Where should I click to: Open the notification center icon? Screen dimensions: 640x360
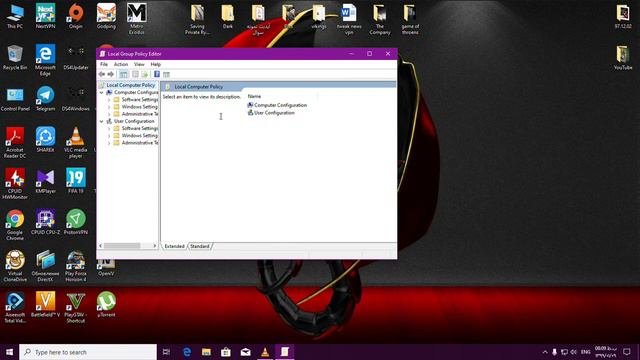[x=627, y=352]
